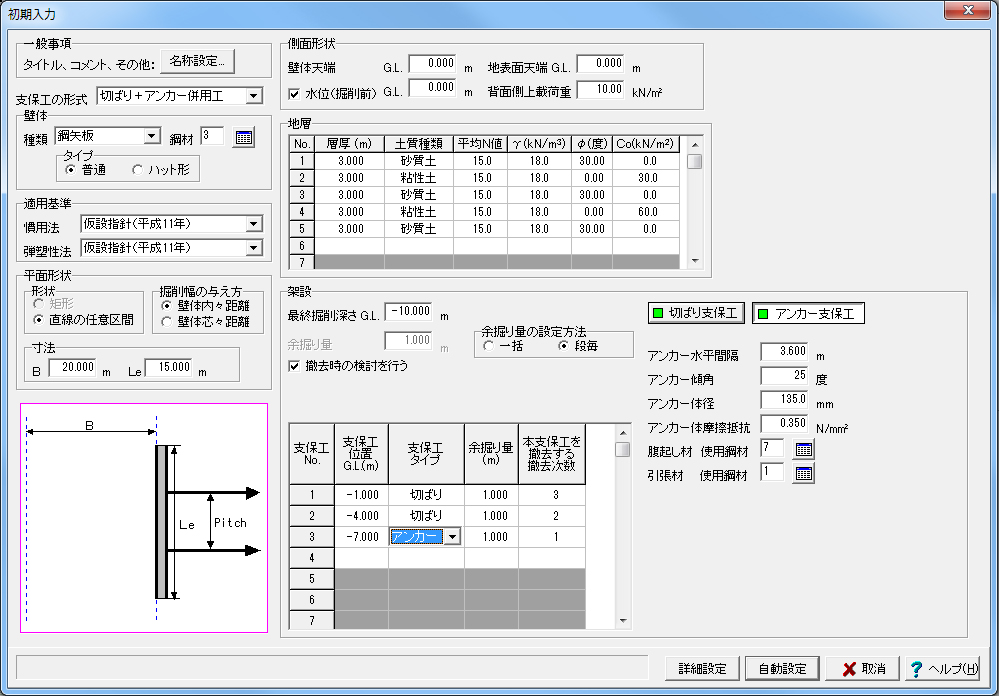Open steel table icon for 引張材
The width and height of the screenshot is (999, 696).
(x=805, y=473)
